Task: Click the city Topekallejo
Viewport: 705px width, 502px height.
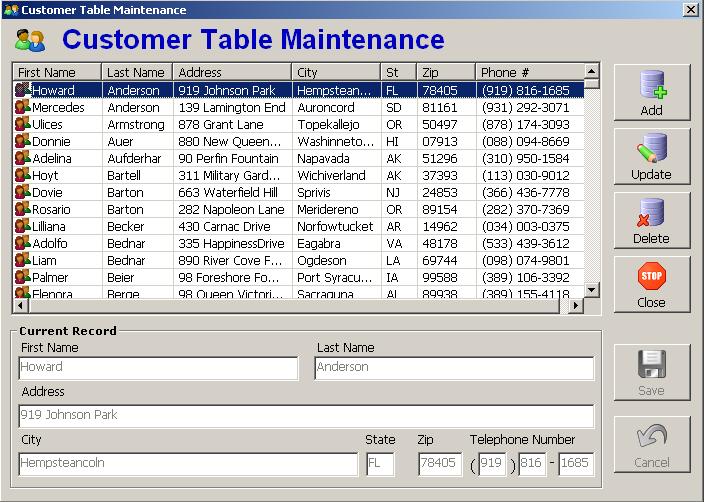Action: click(328, 124)
